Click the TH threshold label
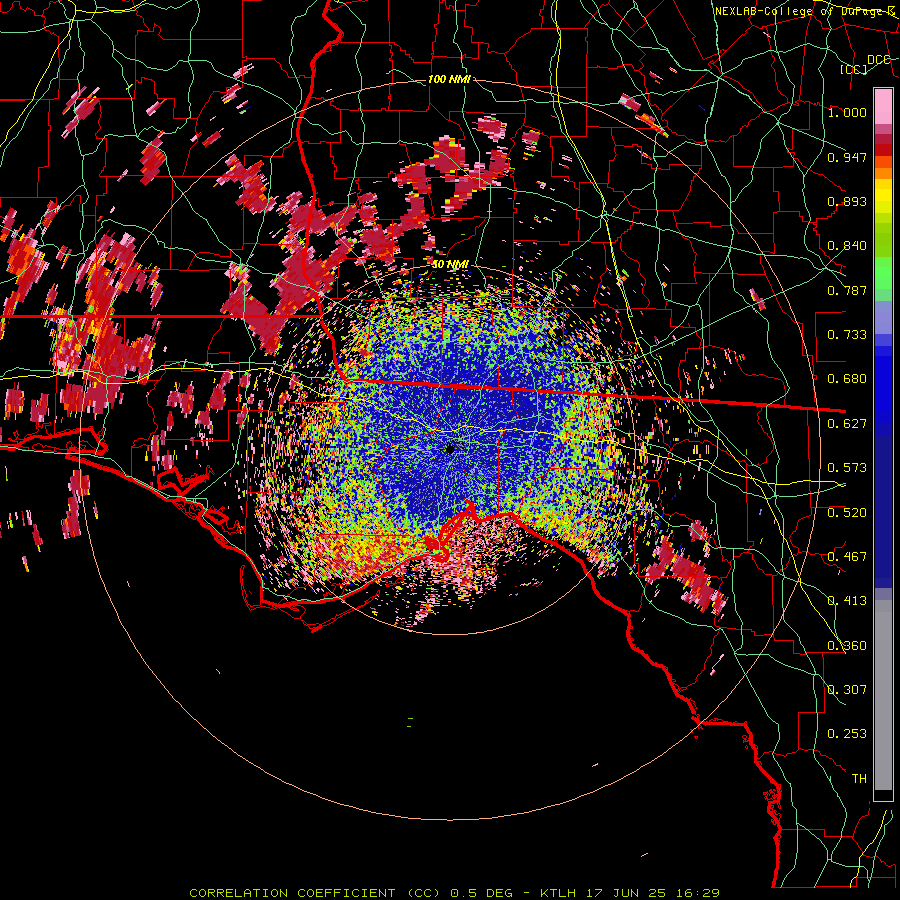Image resolution: width=900 pixels, height=900 pixels. pyautogui.click(x=859, y=779)
